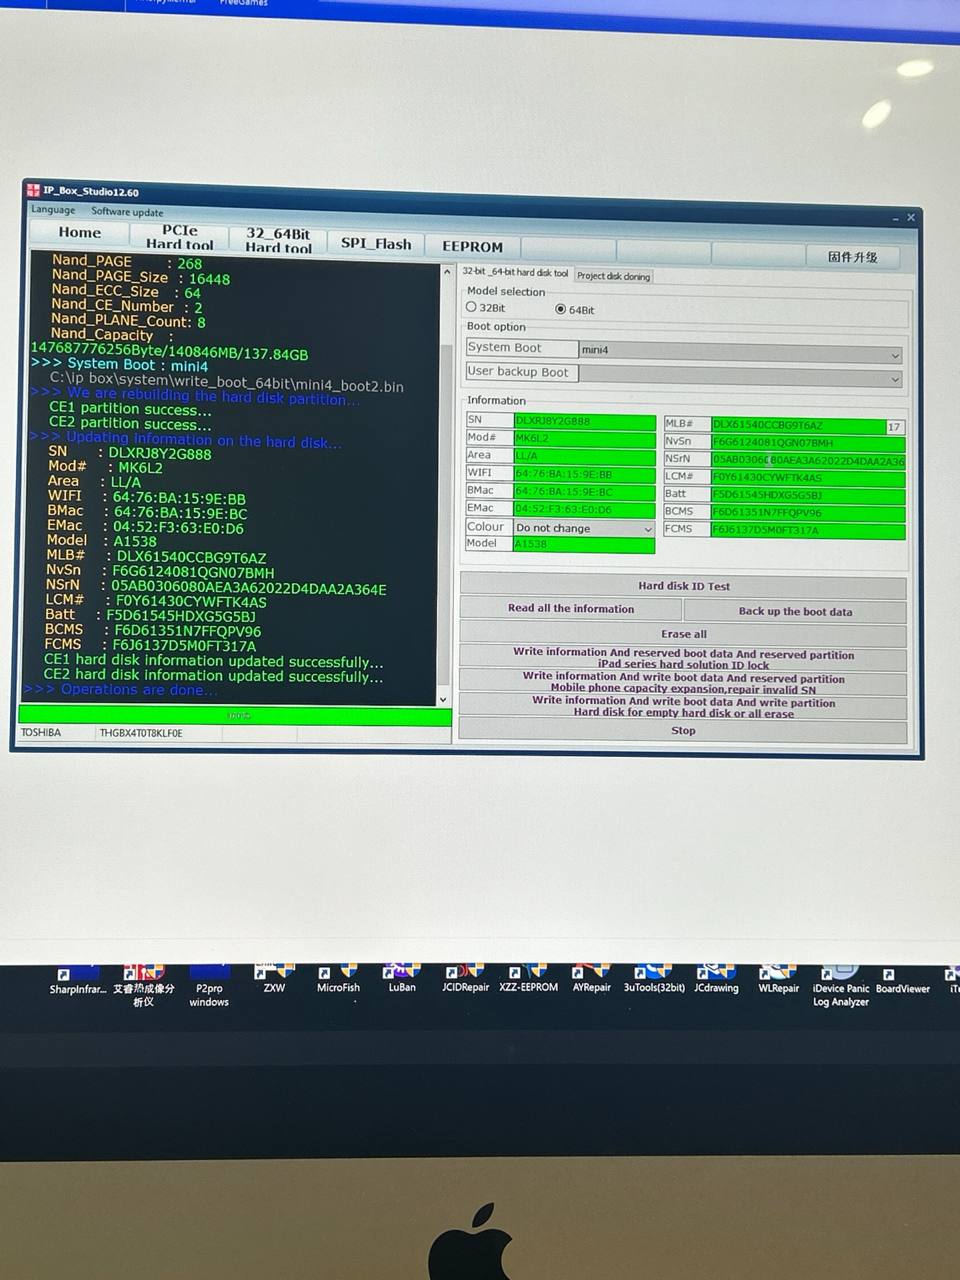This screenshot has width=960, height=1280.
Task: Open the Language menu
Action: tap(53, 210)
